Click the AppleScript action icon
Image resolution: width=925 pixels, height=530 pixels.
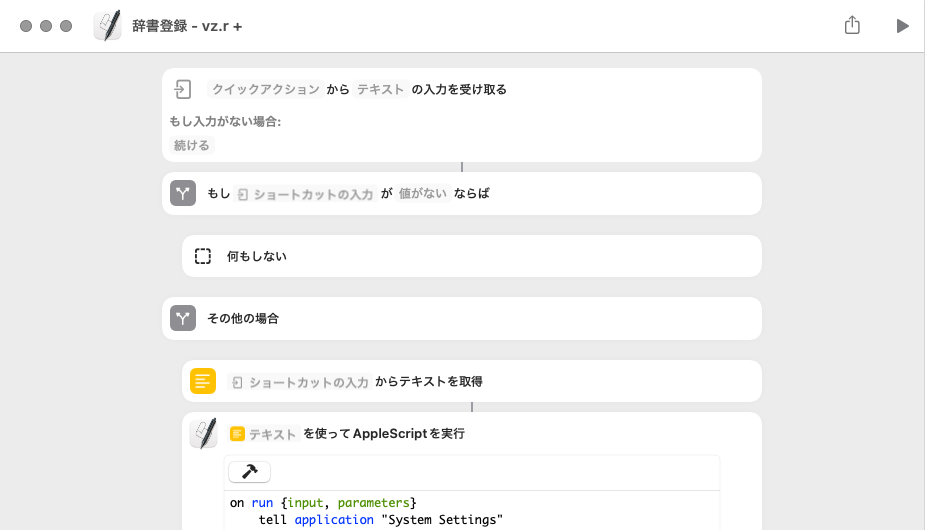pyautogui.click(x=203, y=434)
